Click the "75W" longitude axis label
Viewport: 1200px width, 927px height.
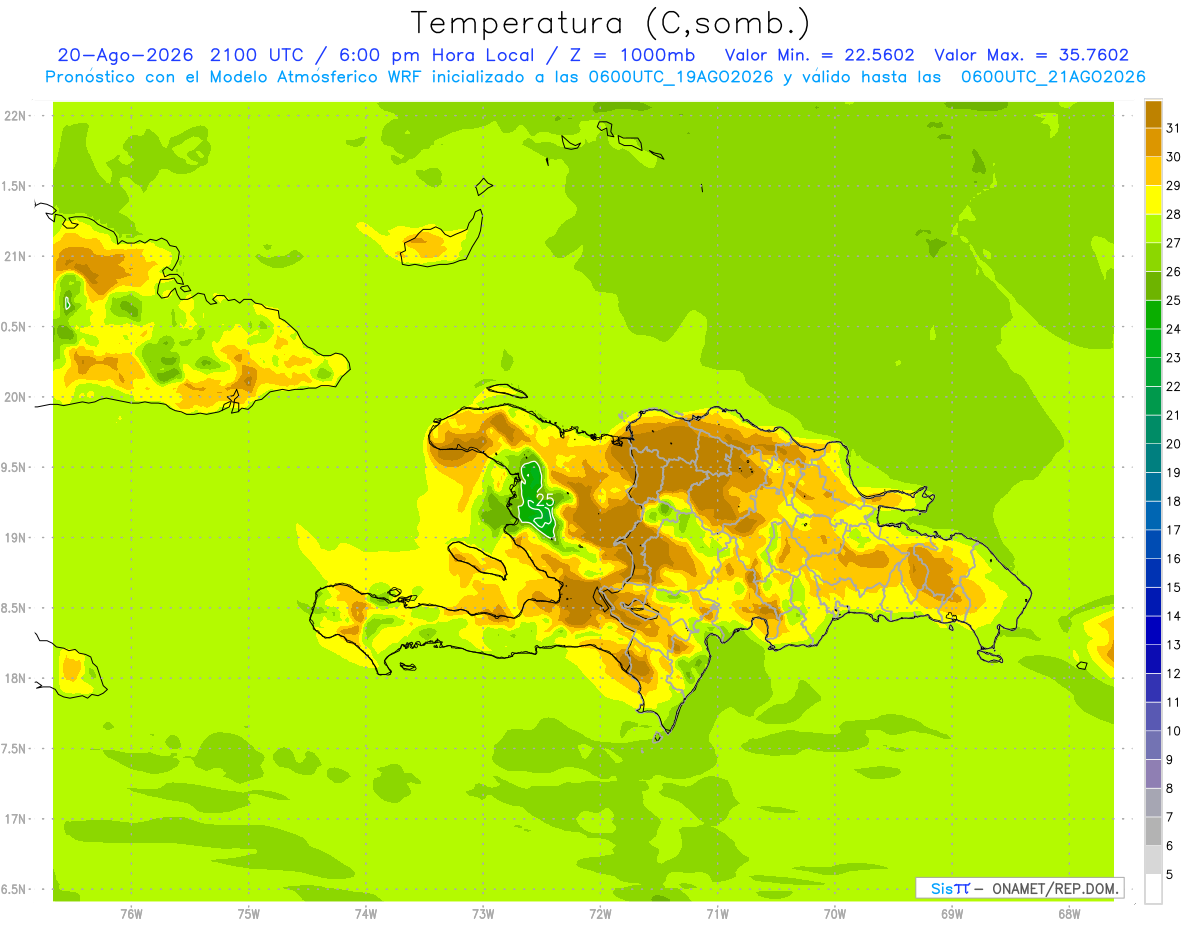point(249,913)
